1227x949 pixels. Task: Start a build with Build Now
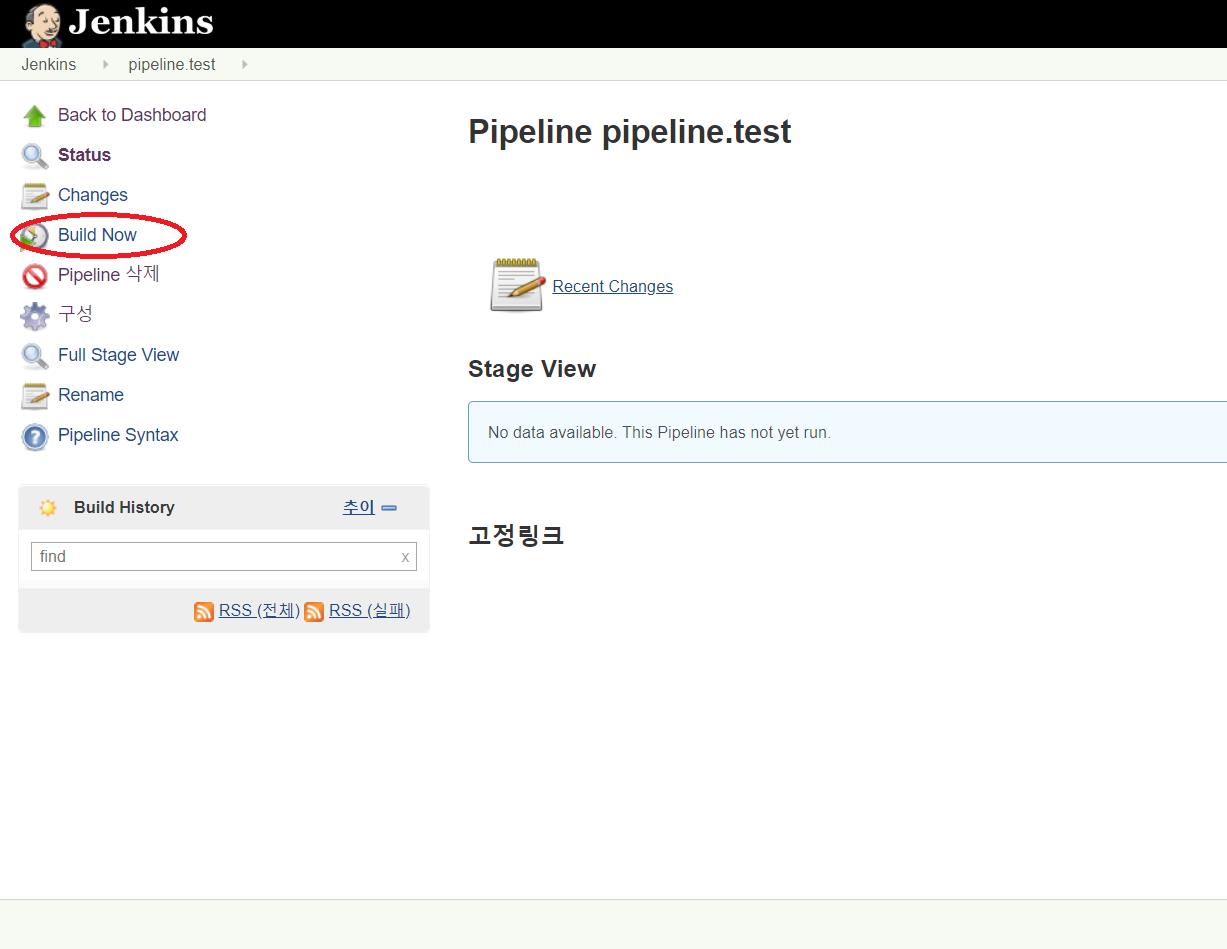pos(97,235)
